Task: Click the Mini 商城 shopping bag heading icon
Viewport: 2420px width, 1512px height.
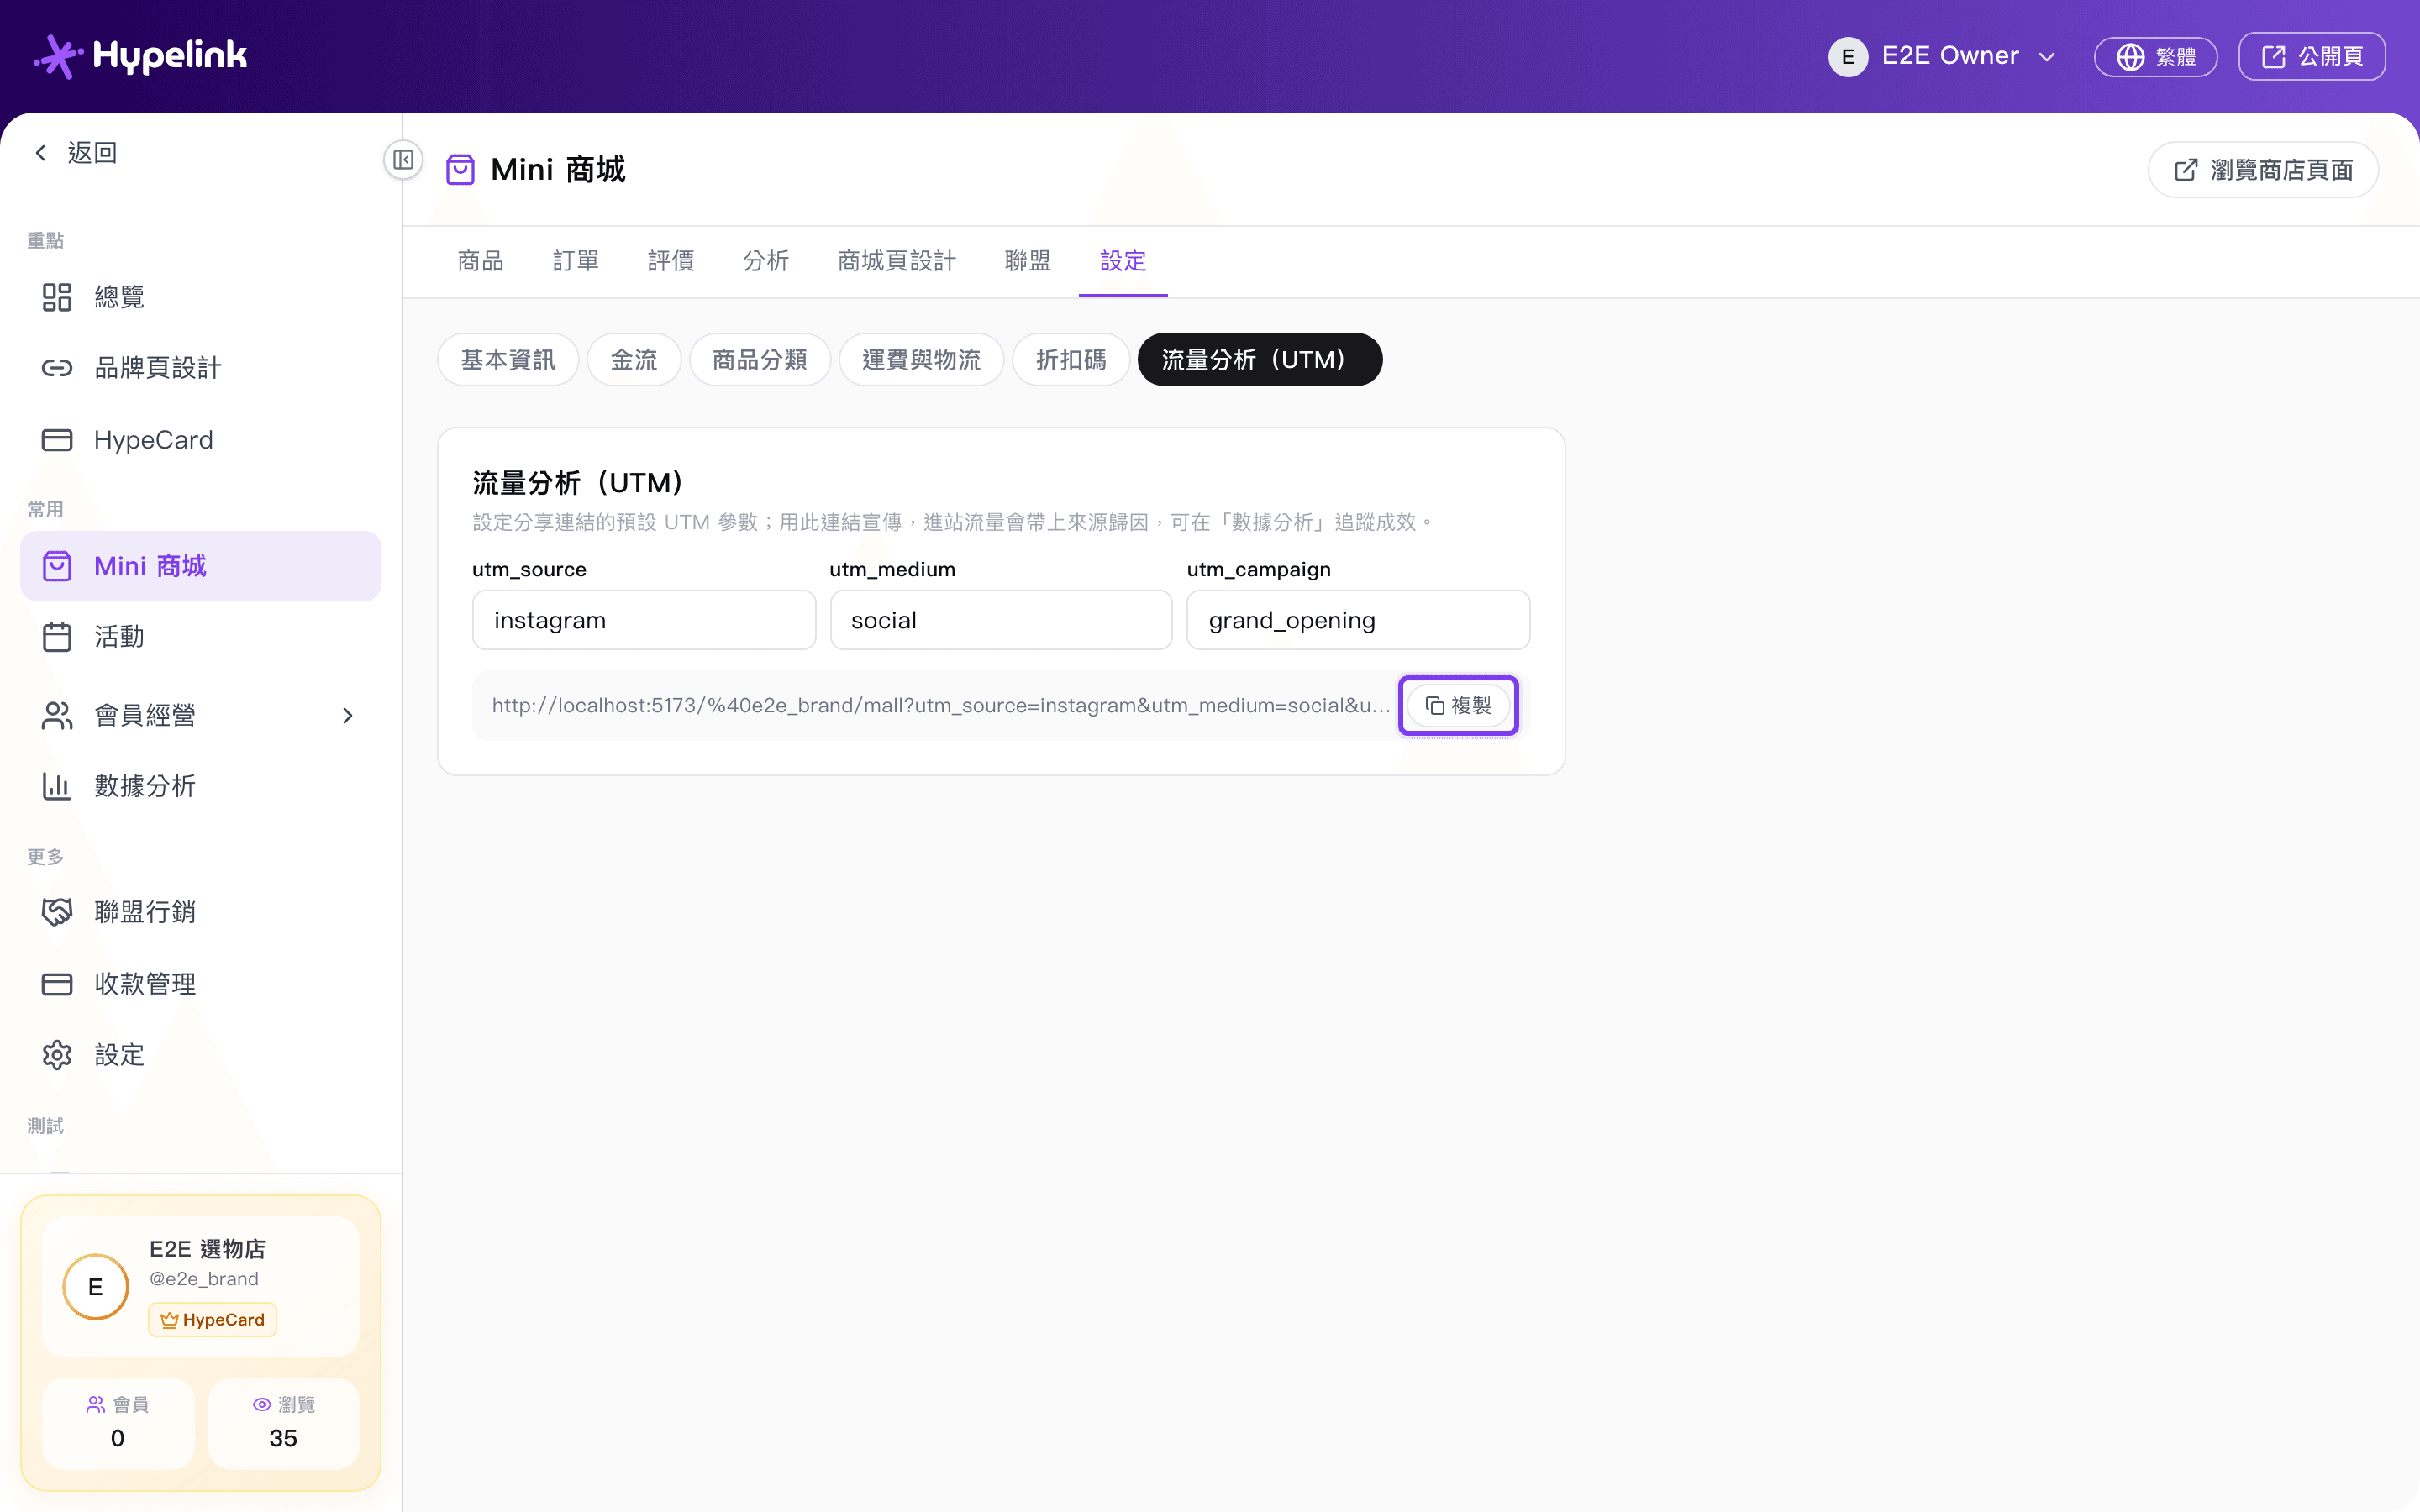Action: 460,170
